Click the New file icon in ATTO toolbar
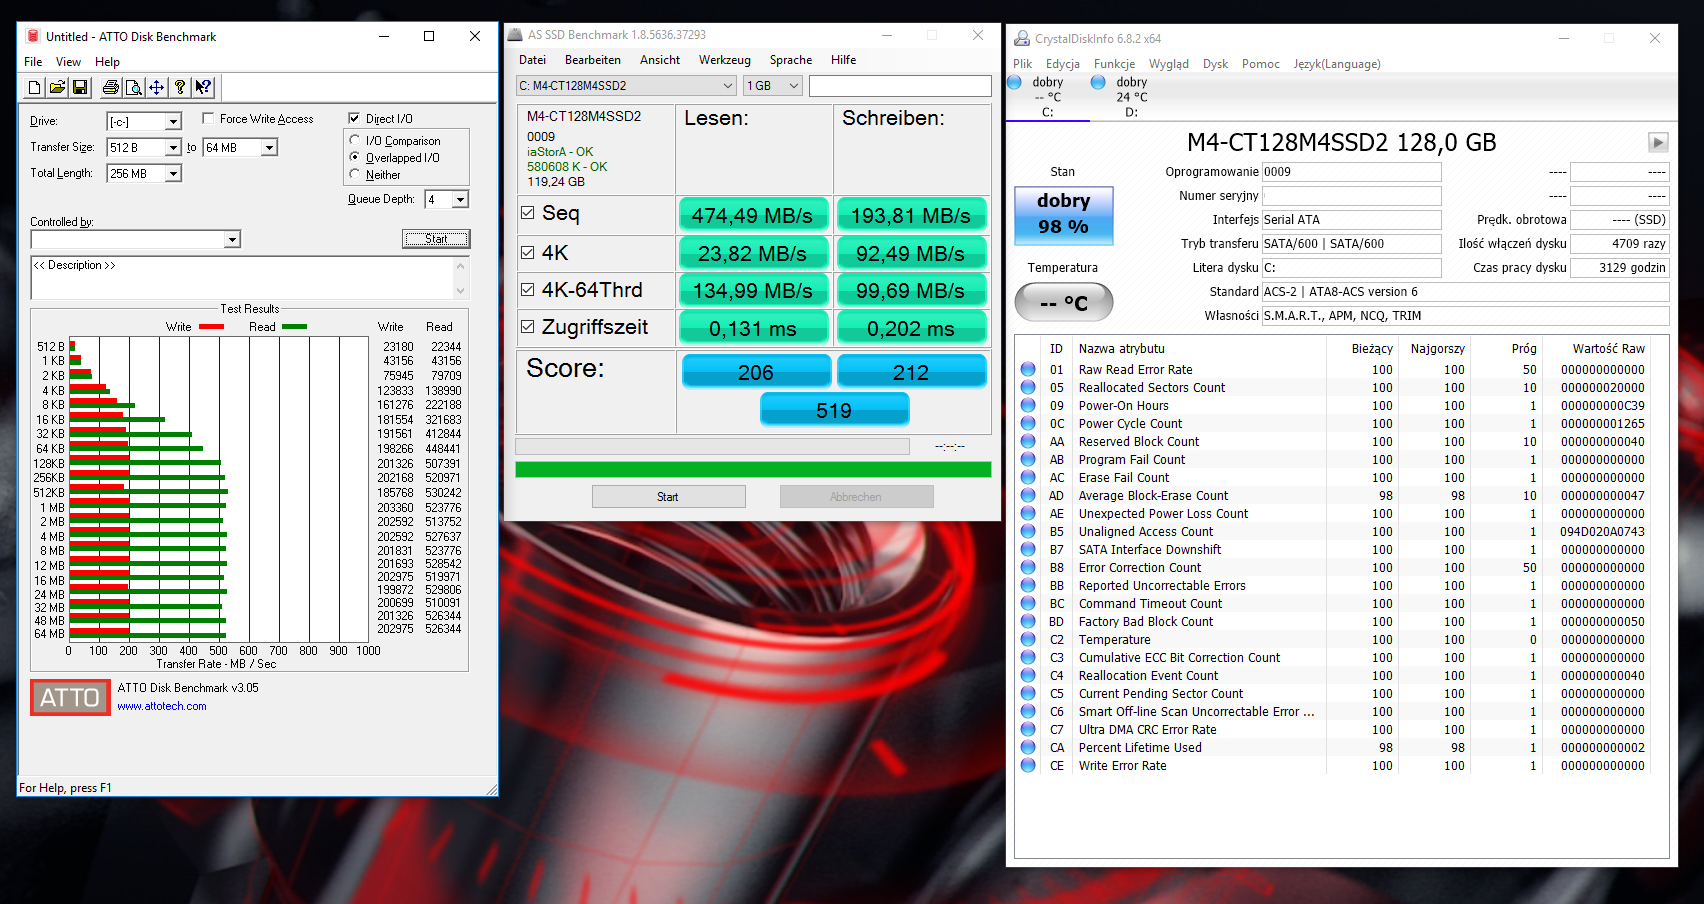1704x904 pixels. 34,88
